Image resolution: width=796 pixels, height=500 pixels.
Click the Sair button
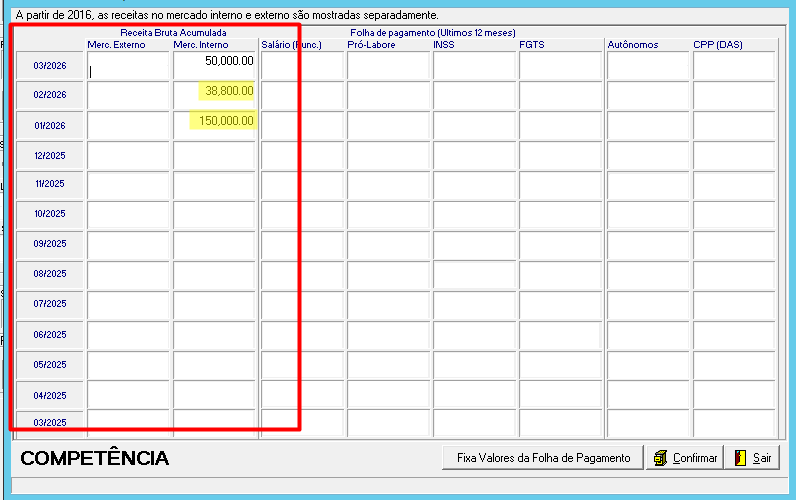(x=752, y=458)
